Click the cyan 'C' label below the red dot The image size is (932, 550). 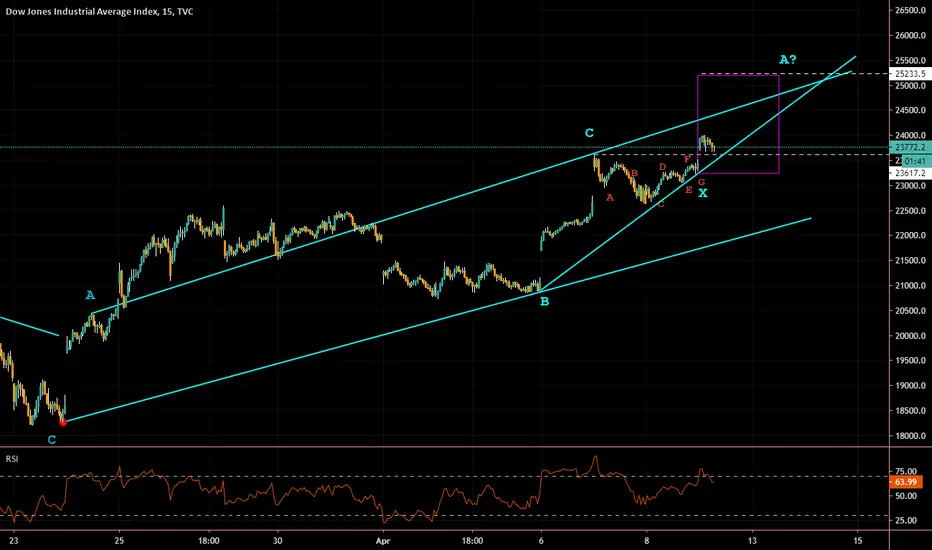52,439
